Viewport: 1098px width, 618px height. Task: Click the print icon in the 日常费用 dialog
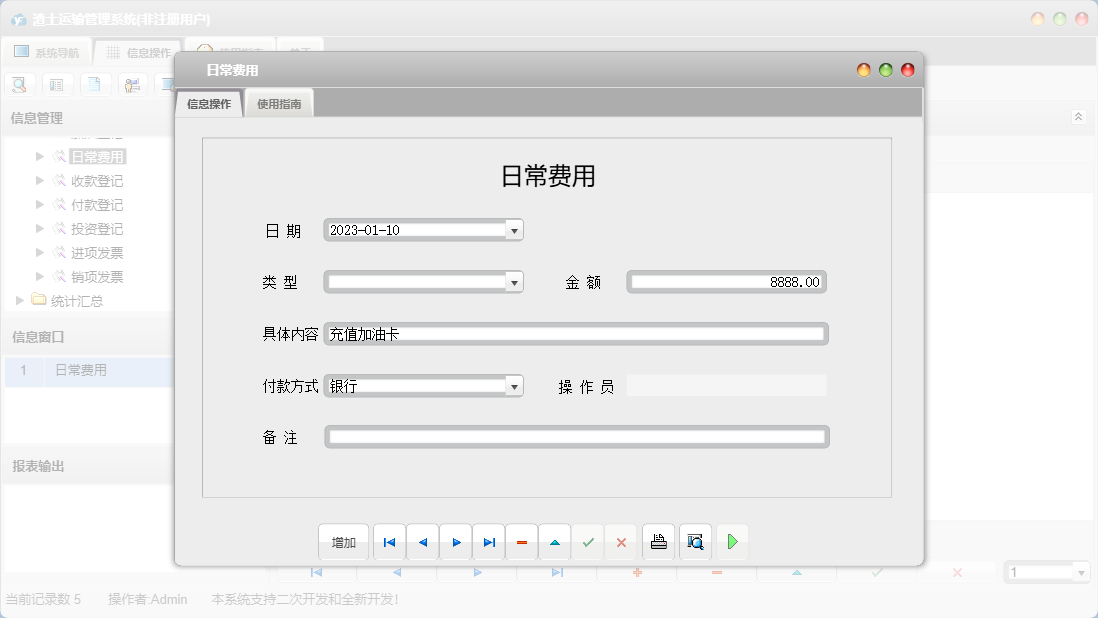(x=659, y=541)
